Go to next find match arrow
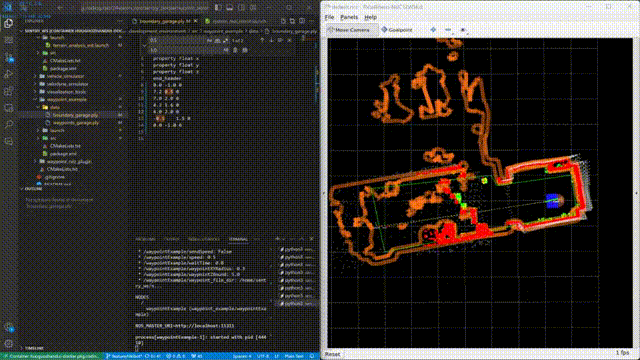 coord(271,40)
